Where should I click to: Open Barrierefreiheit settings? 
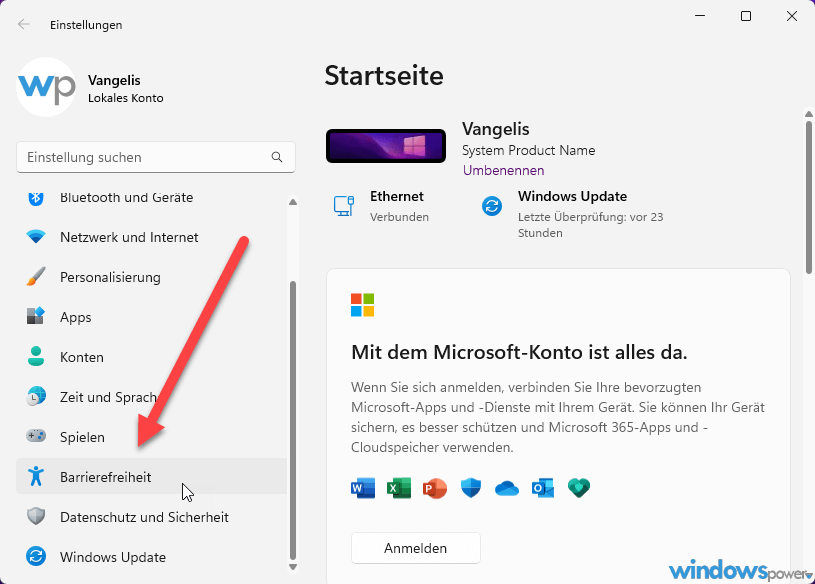(151, 476)
